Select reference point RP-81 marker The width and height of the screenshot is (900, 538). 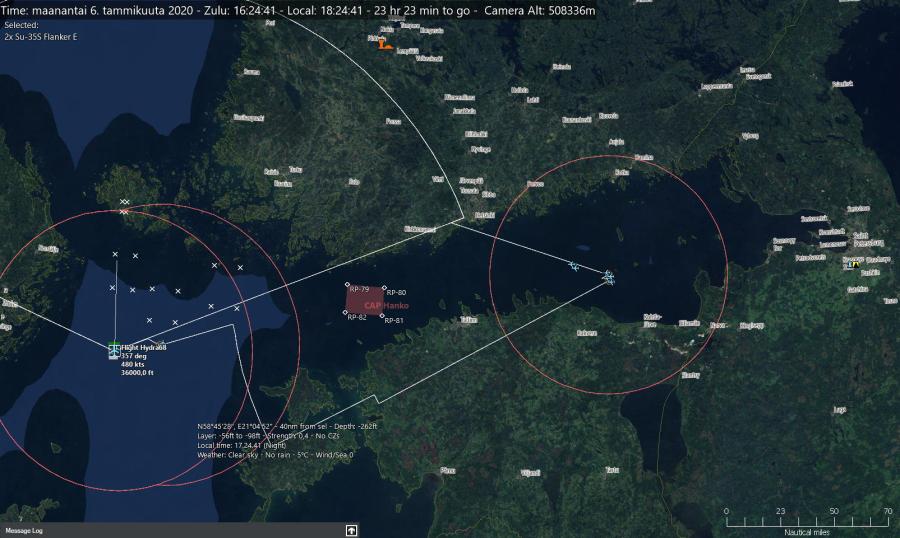382,316
